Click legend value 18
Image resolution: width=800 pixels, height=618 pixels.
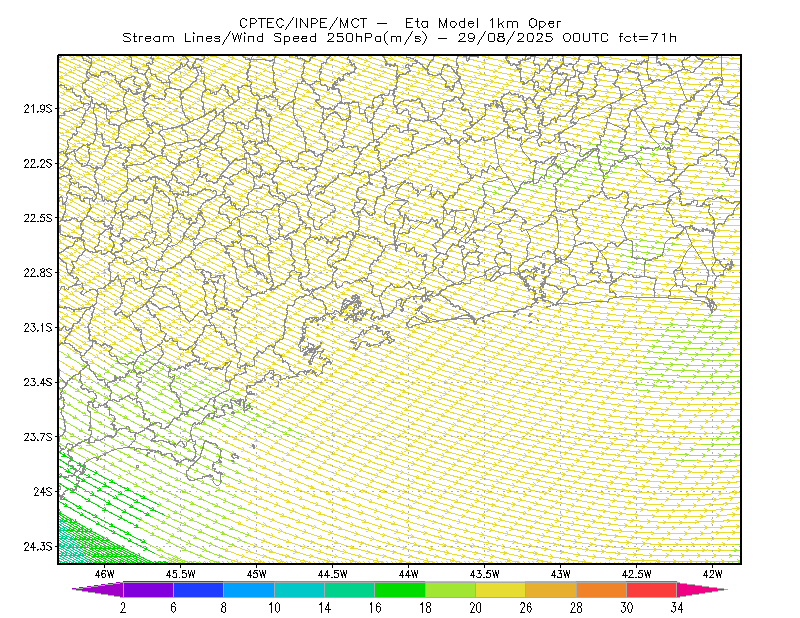(425, 608)
